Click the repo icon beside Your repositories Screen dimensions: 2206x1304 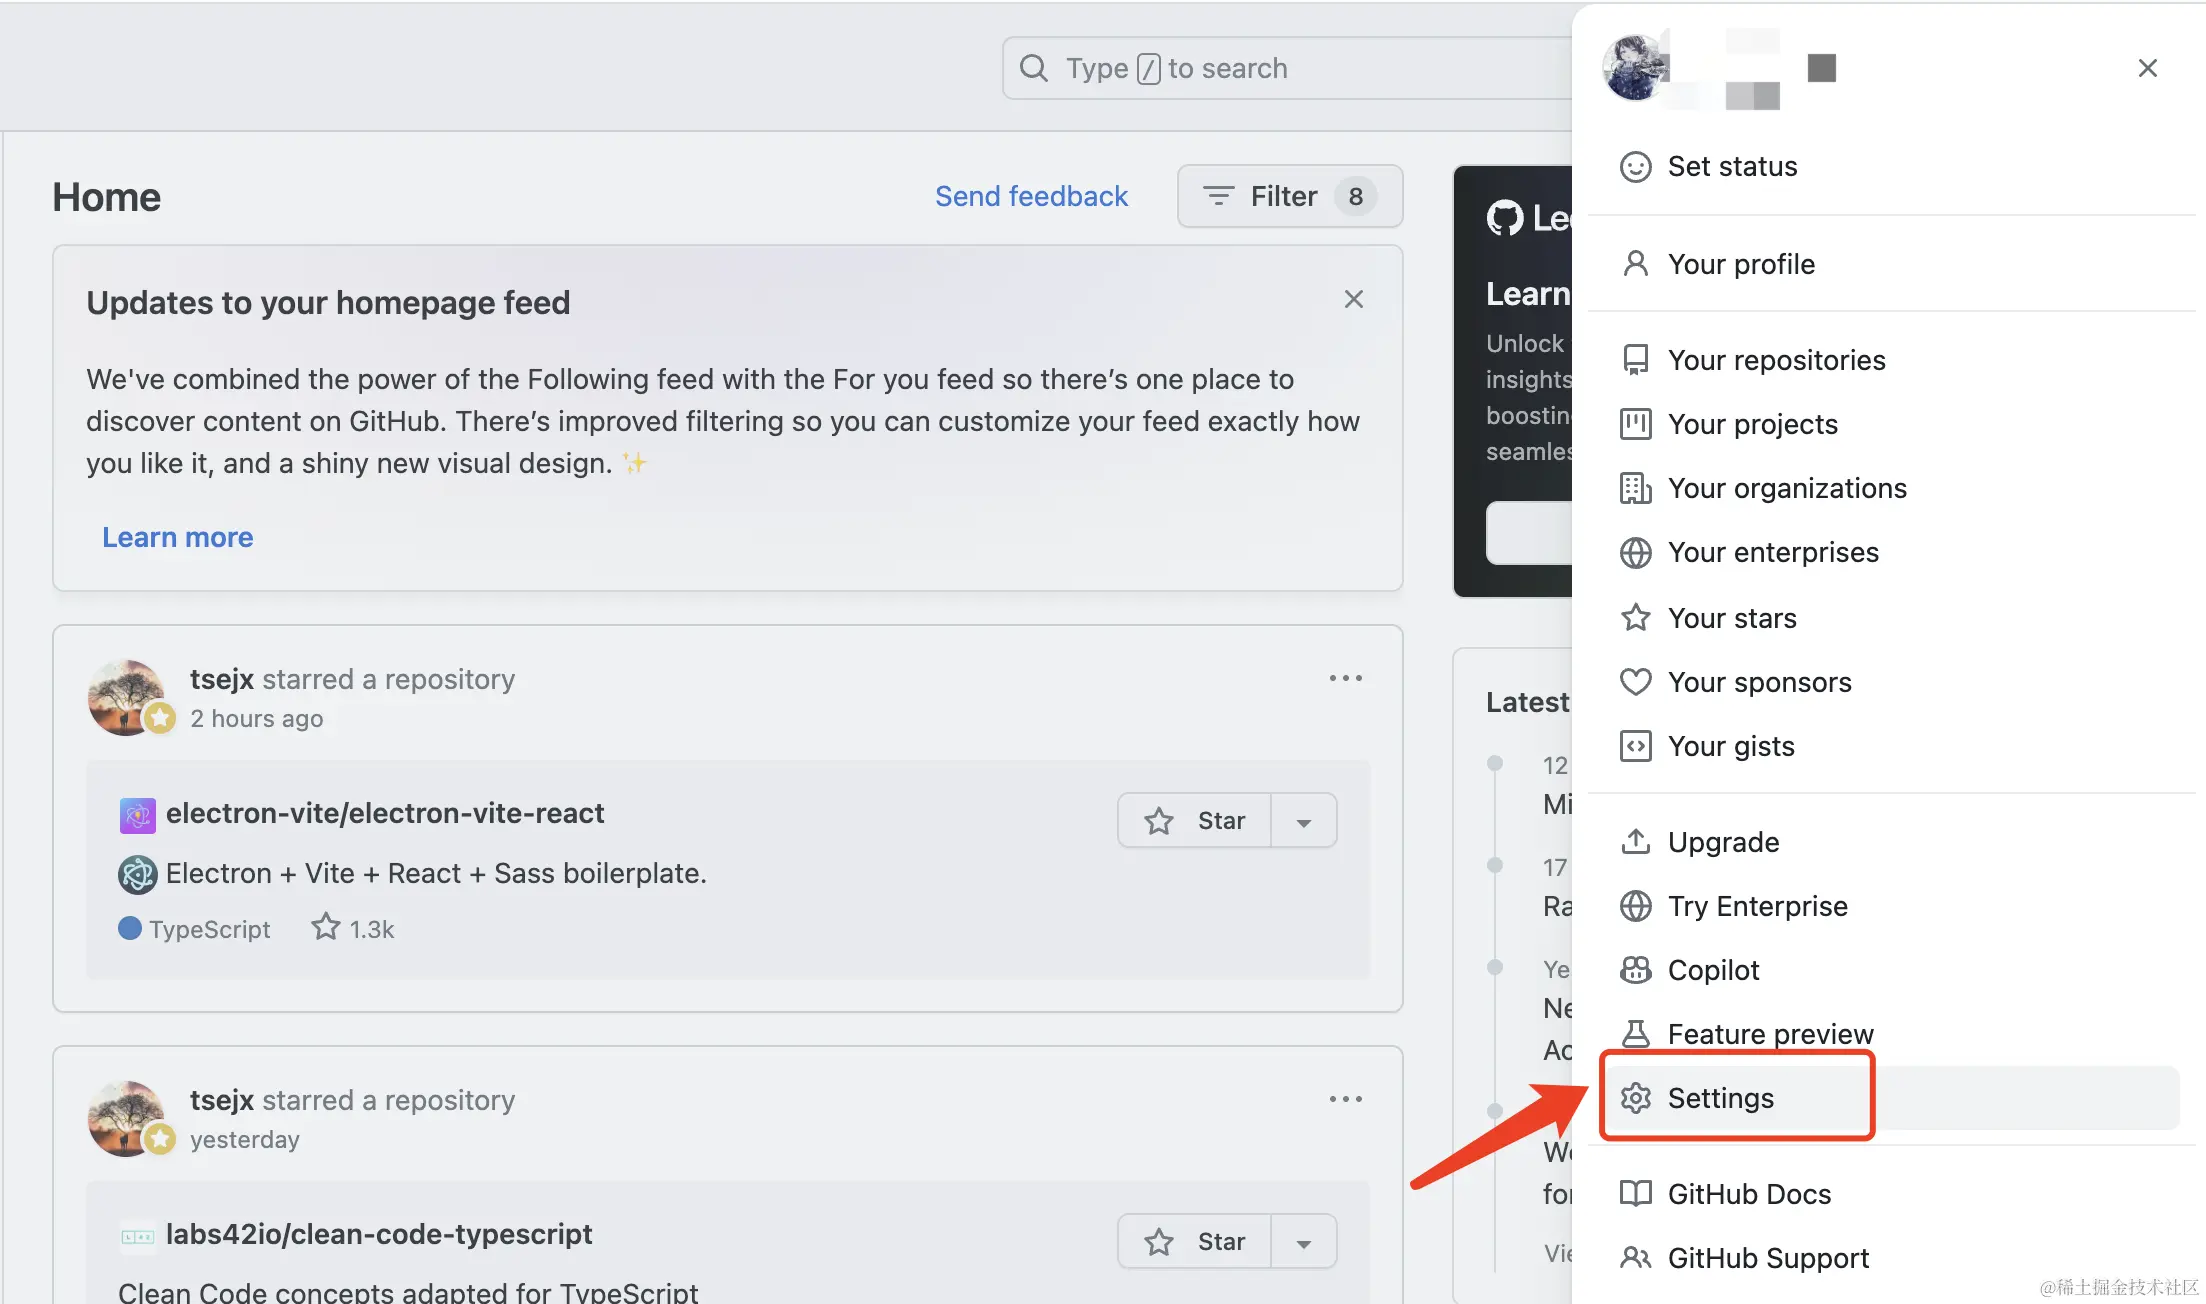[x=1635, y=360]
